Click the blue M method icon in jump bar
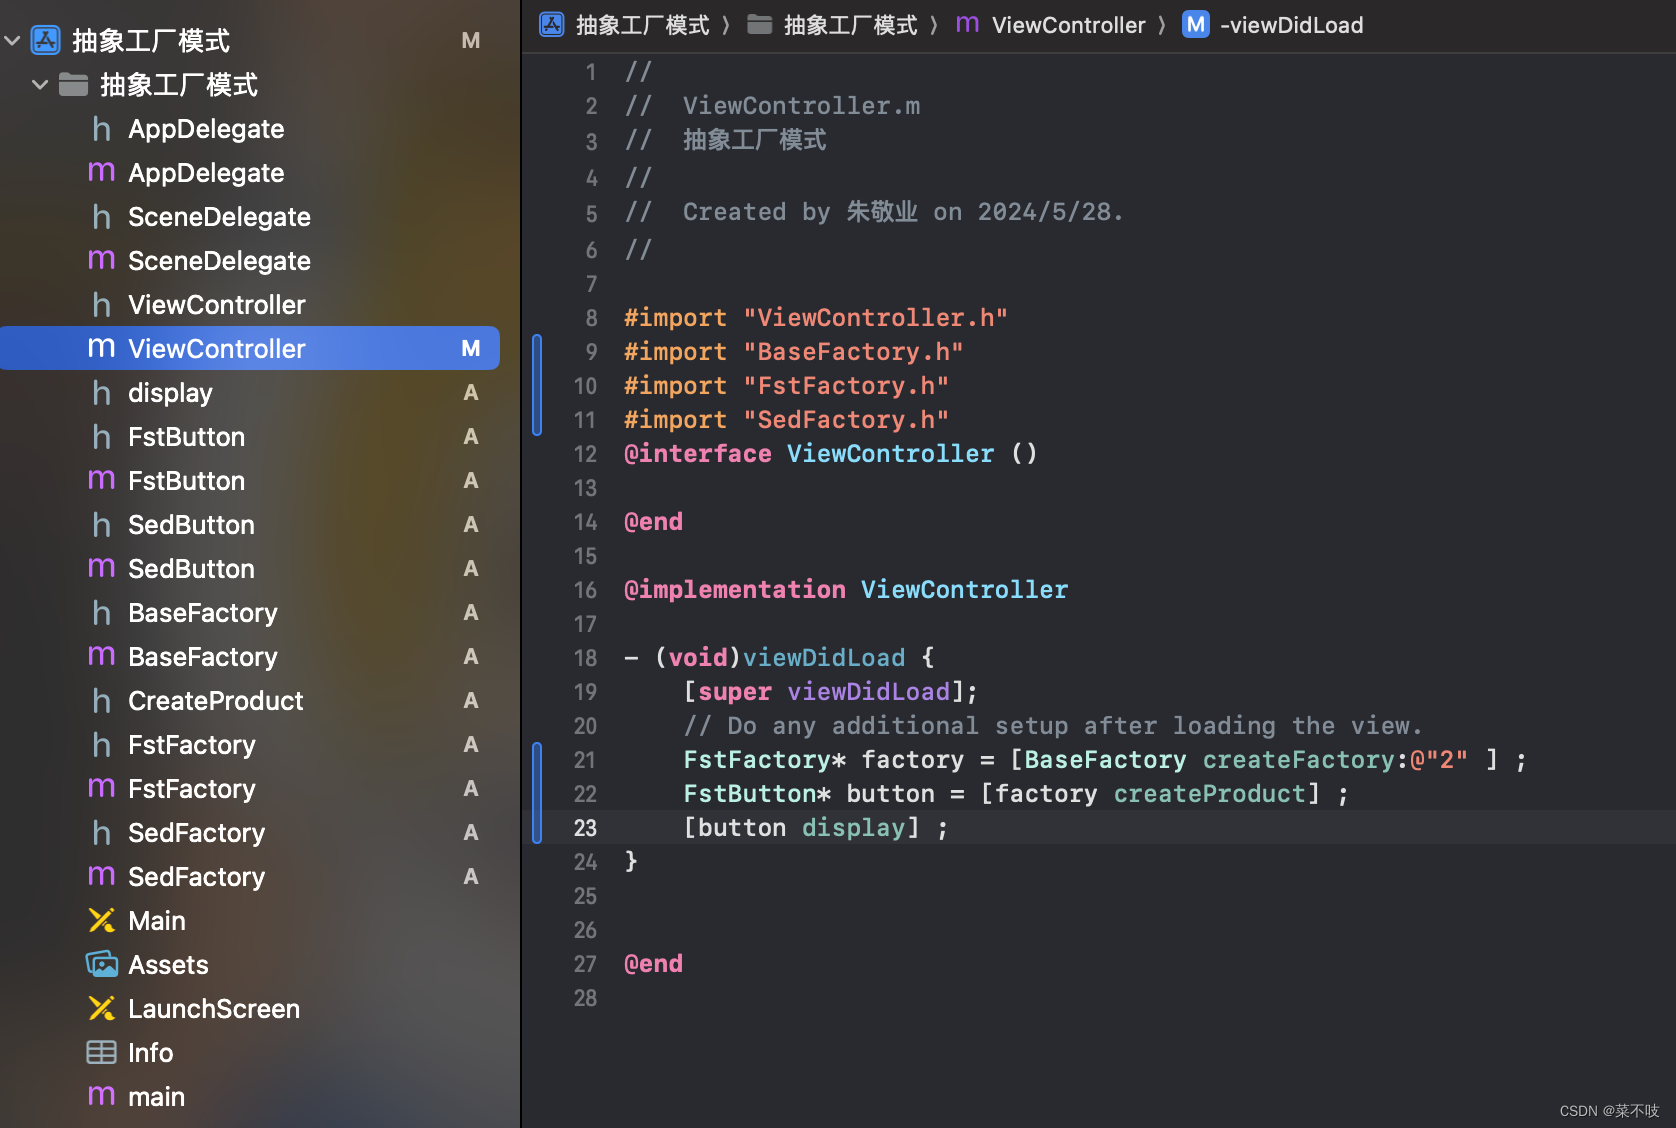The width and height of the screenshot is (1676, 1128). point(1196,24)
